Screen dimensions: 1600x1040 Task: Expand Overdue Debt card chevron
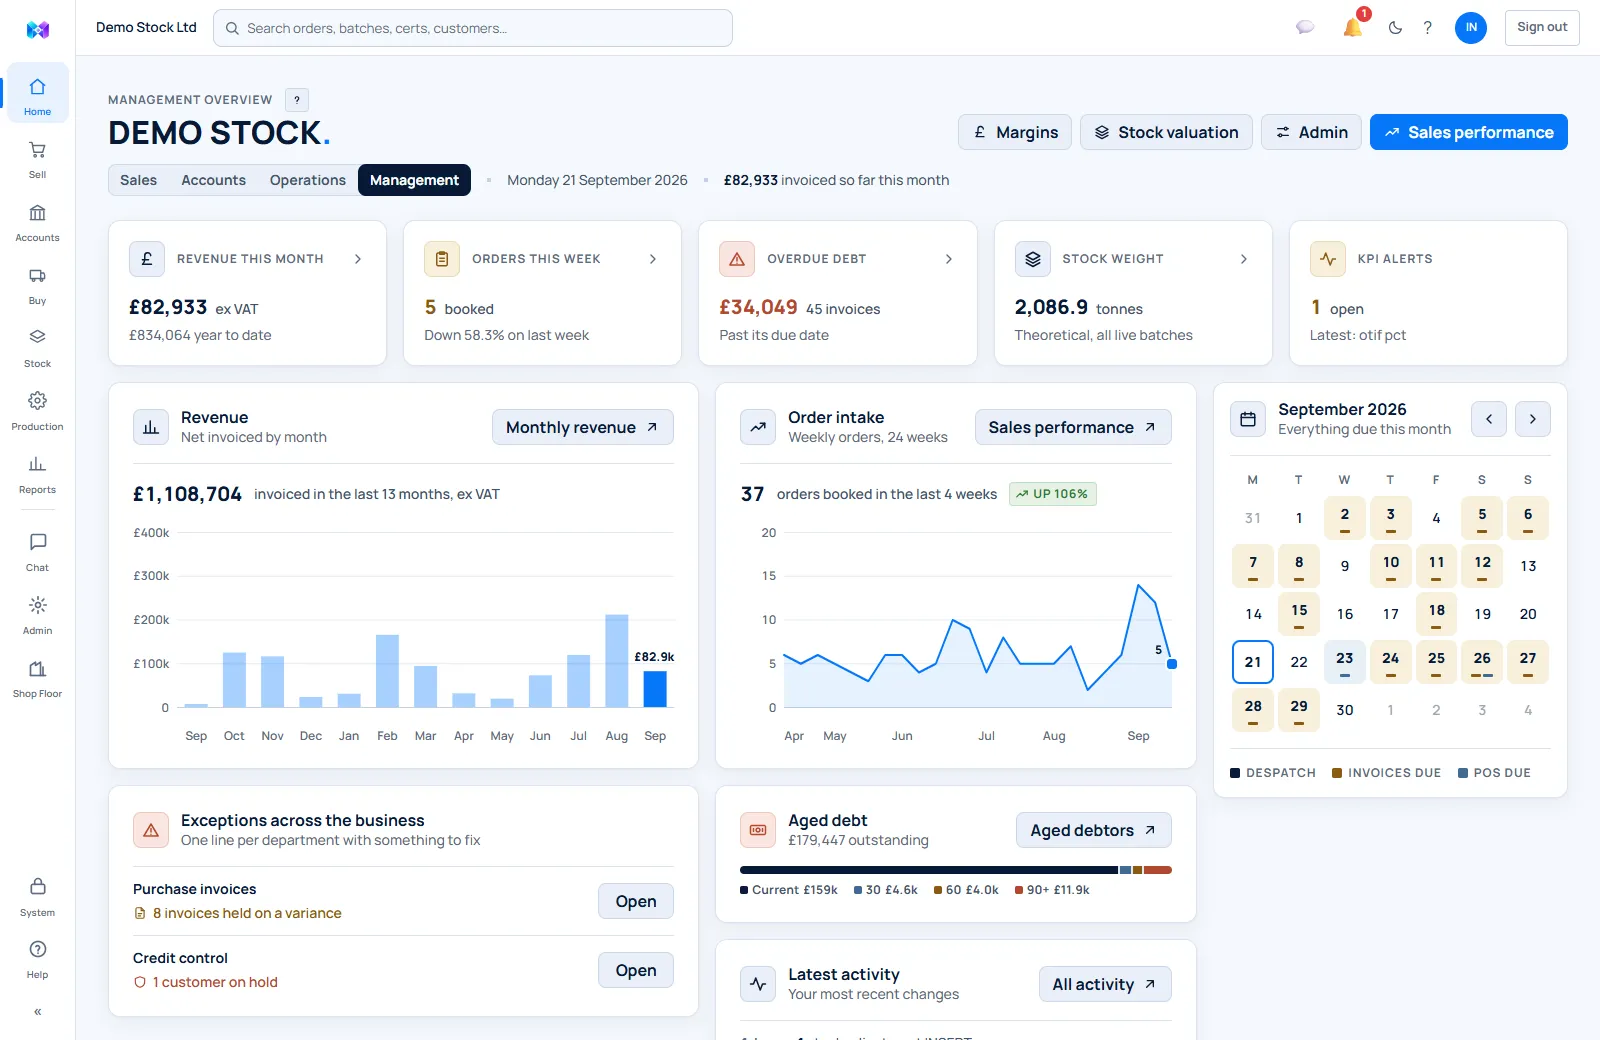949,259
